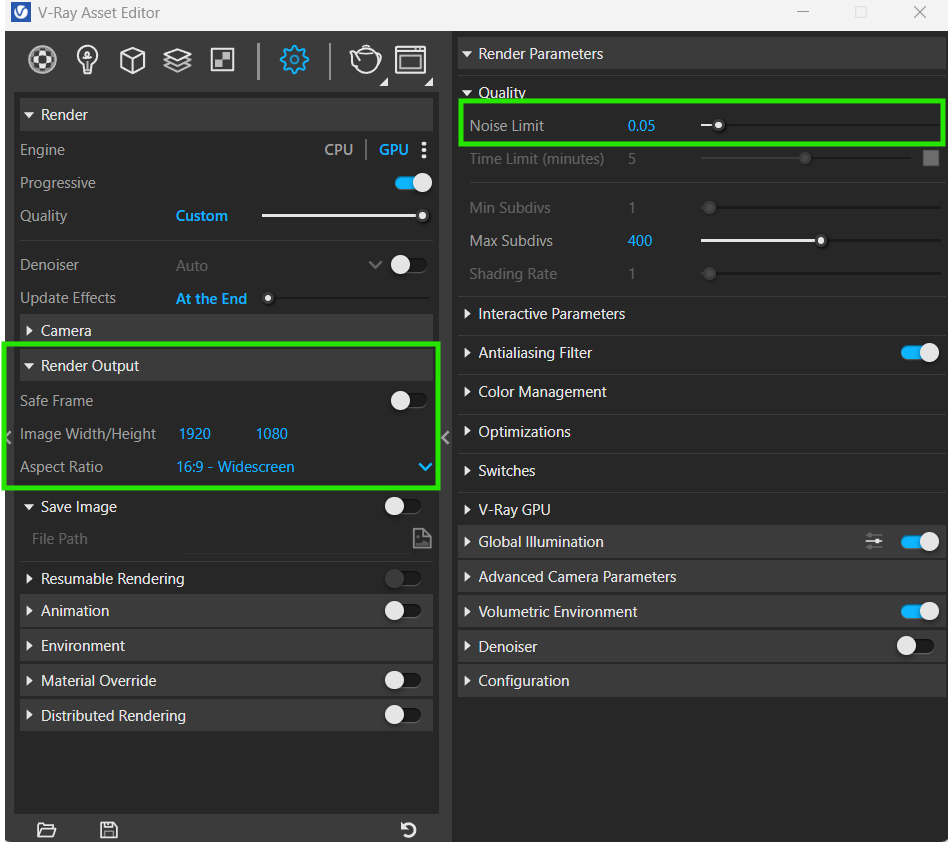948x842 pixels.
Task: Open the Settings gear tab
Action: pyautogui.click(x=294, y=60)
